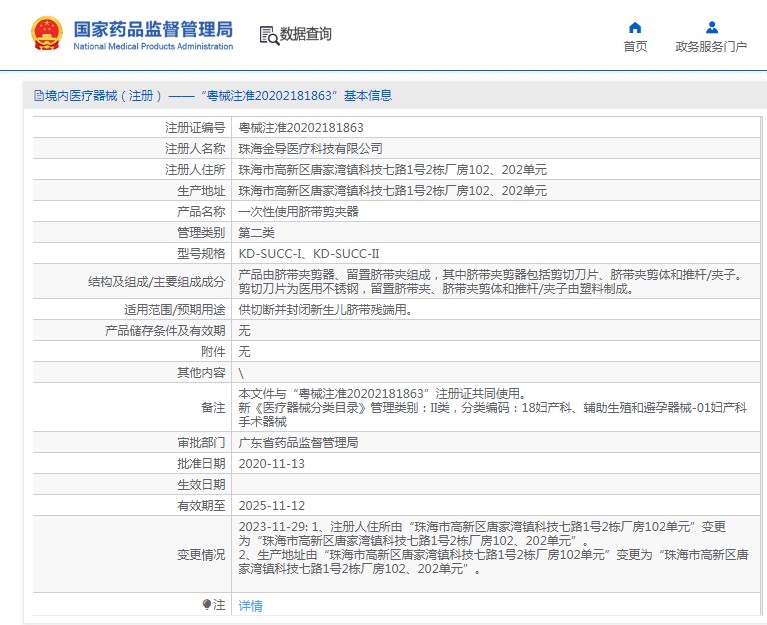Open the 数据查询 search icon
767x625 pixels.
pyautogui.click(x=269, y=35)
